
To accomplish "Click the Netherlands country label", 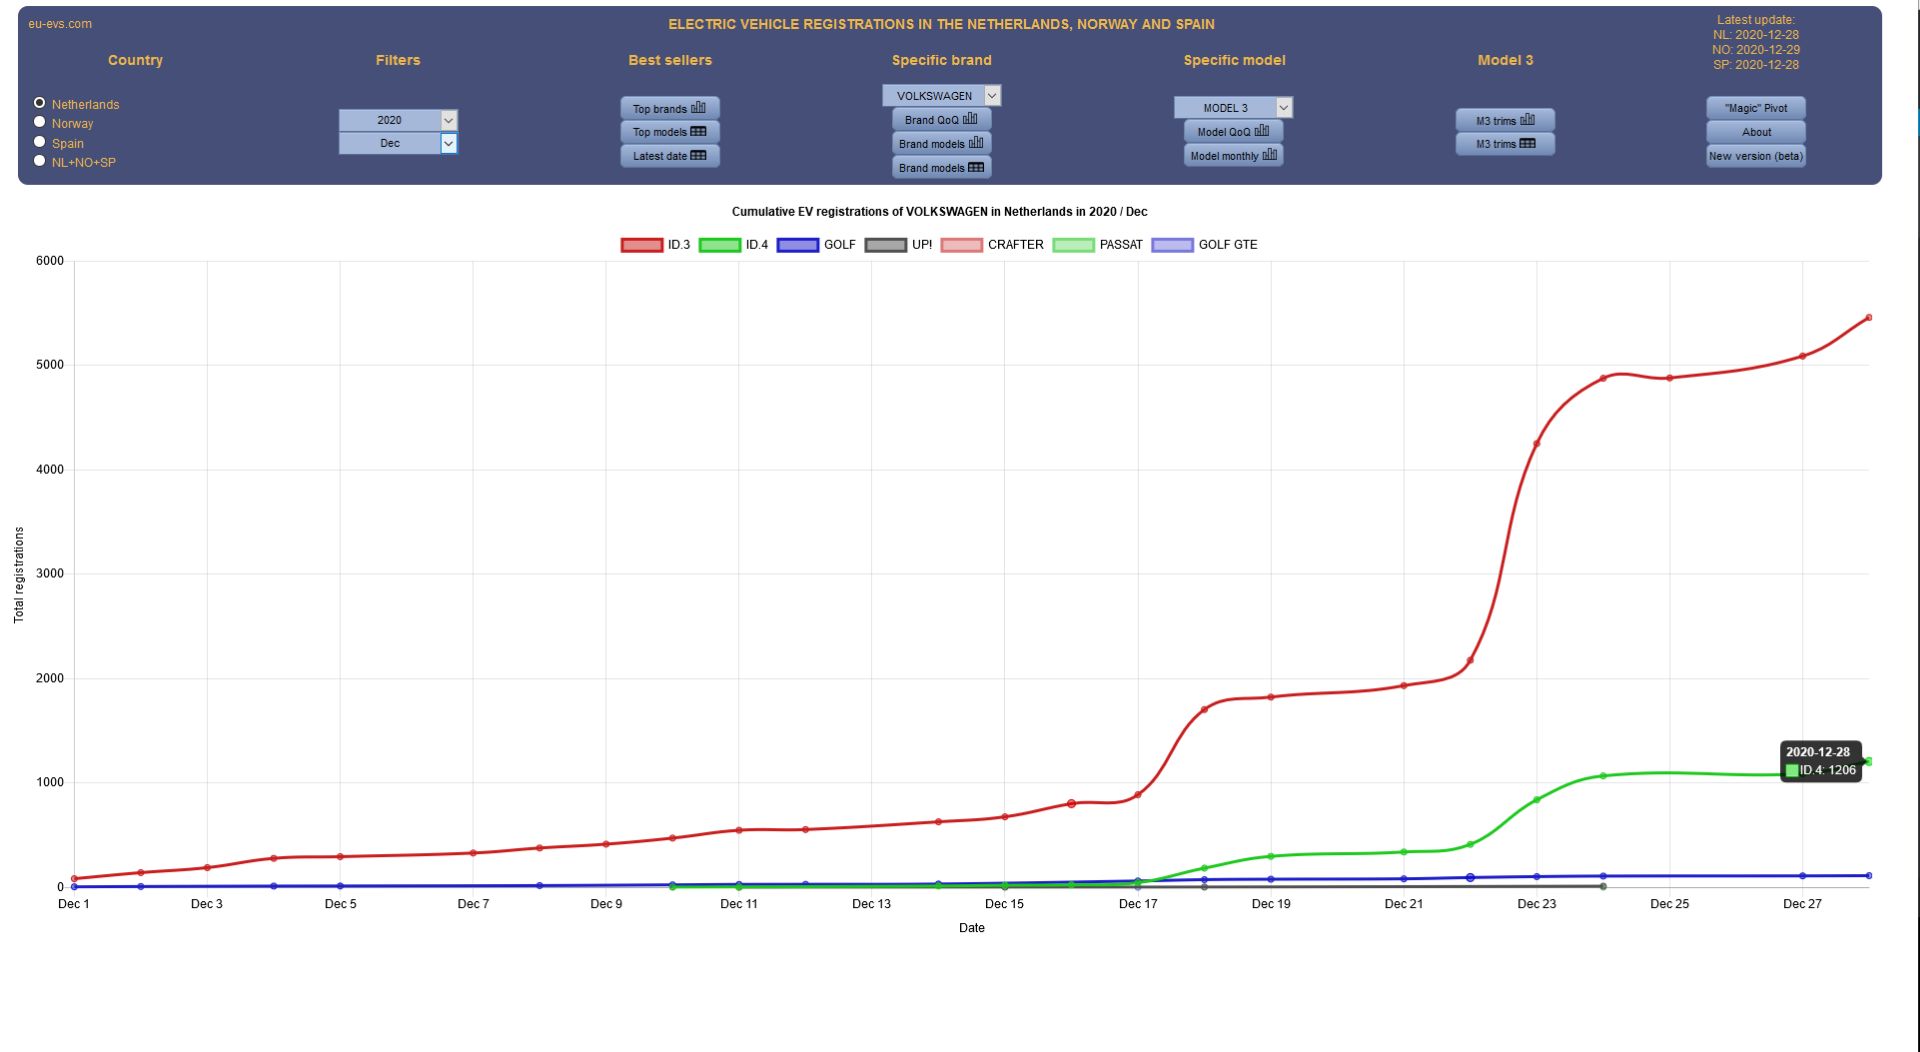I will click(x=85, y=104).
